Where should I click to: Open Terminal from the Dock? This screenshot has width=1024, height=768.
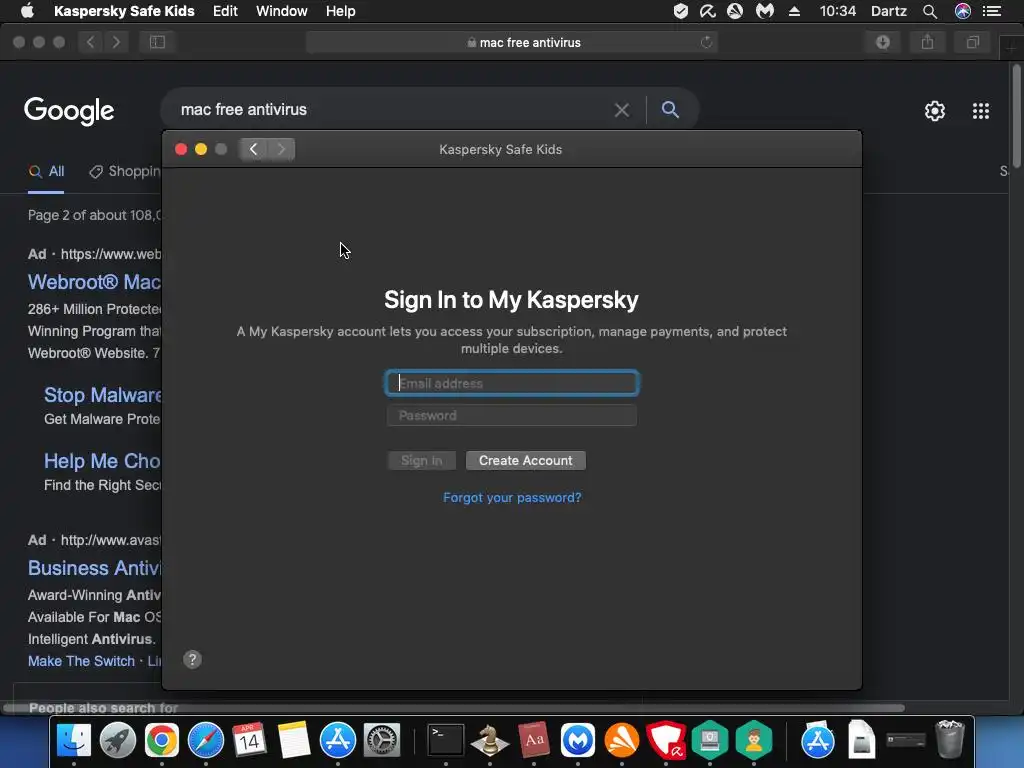[x=445, y=740]
